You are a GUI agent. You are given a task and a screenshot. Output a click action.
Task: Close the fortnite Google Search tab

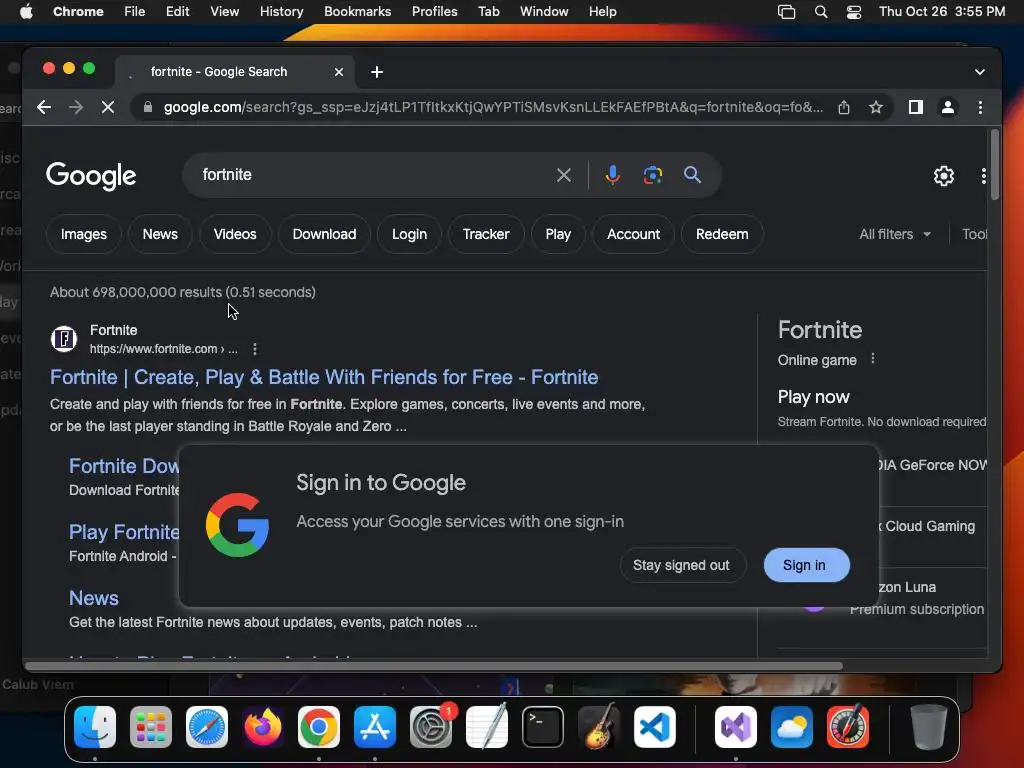tap(339, 72)
